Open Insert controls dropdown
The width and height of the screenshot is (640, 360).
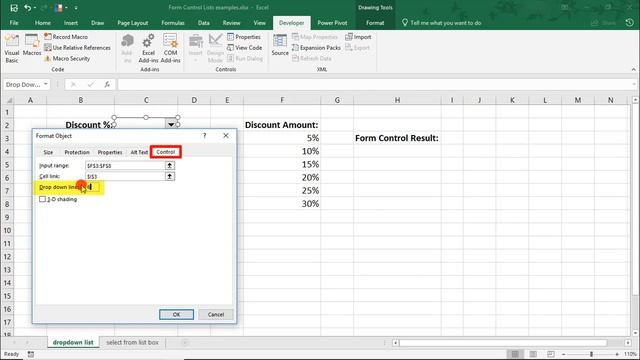[196, 49]
